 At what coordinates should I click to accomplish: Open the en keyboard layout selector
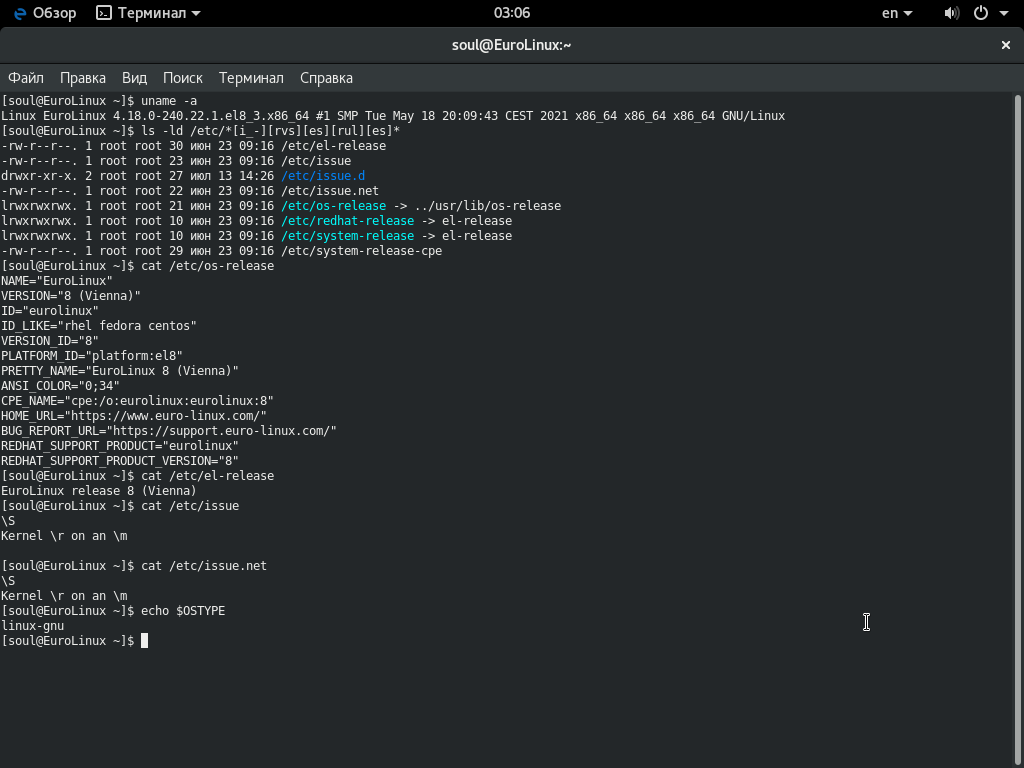(x=897, y=13)
